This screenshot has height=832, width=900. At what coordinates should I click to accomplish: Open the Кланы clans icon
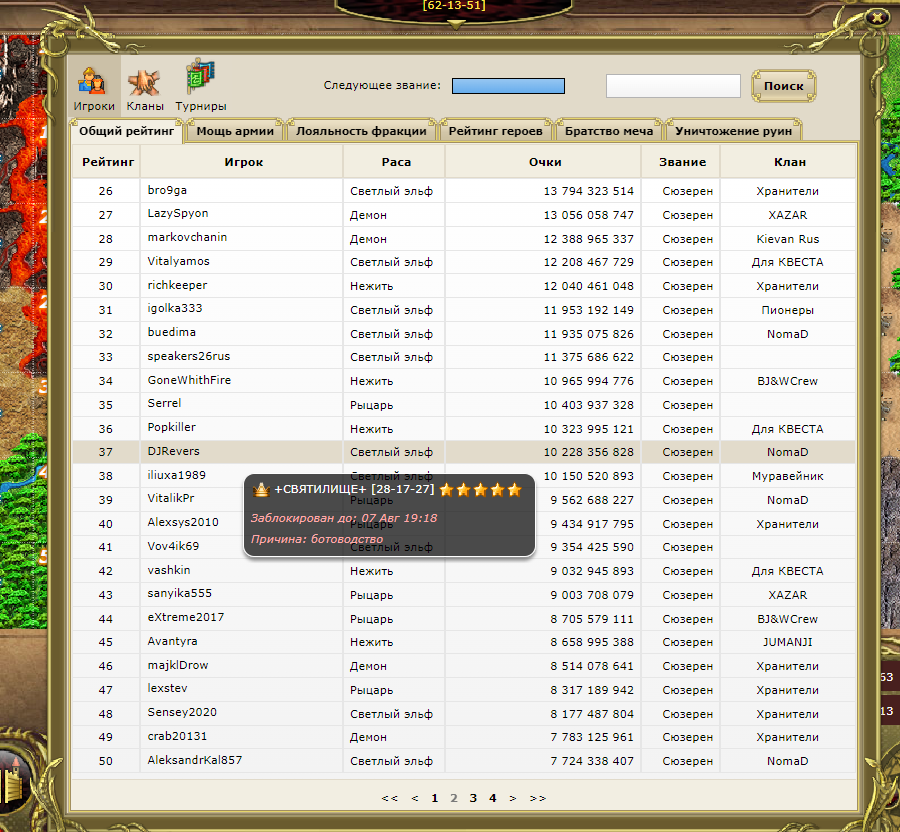pyautogui.click(x=145, y=87)
